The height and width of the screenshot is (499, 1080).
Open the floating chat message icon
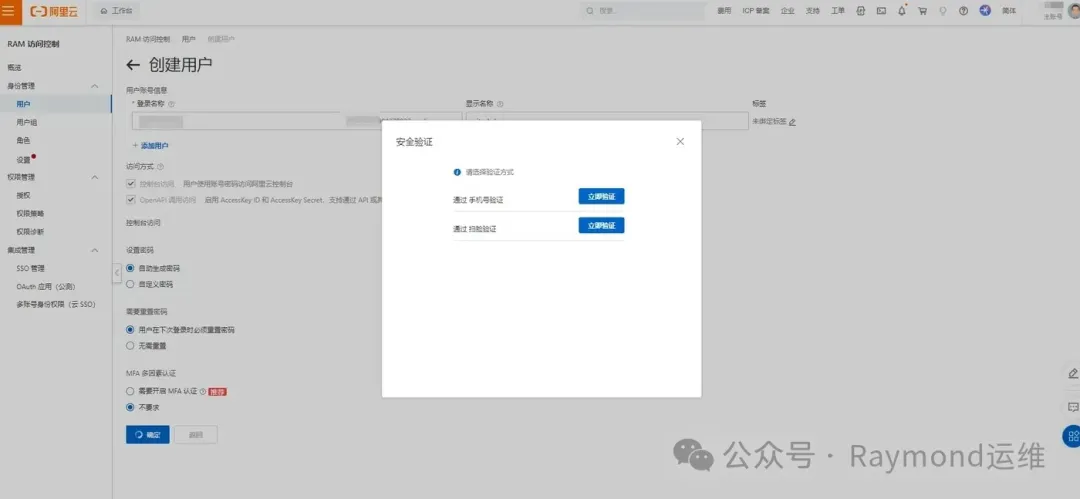click(1072, 407)
